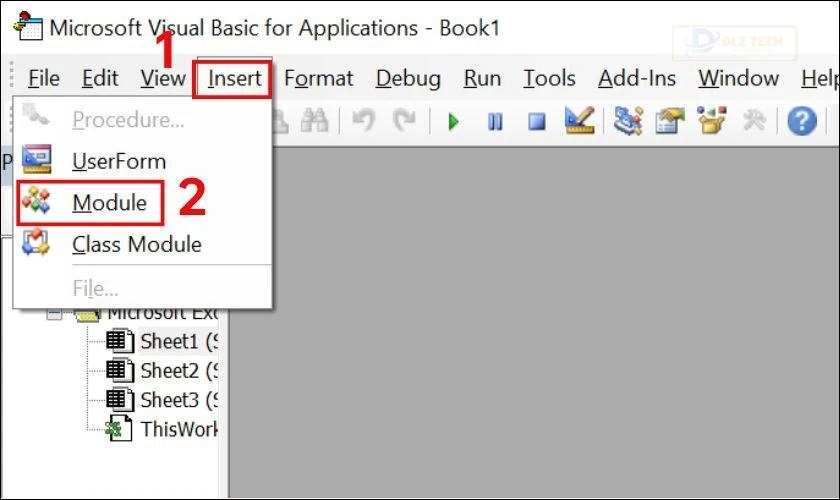Click the blue Help question mark icon

coord(802,121)
